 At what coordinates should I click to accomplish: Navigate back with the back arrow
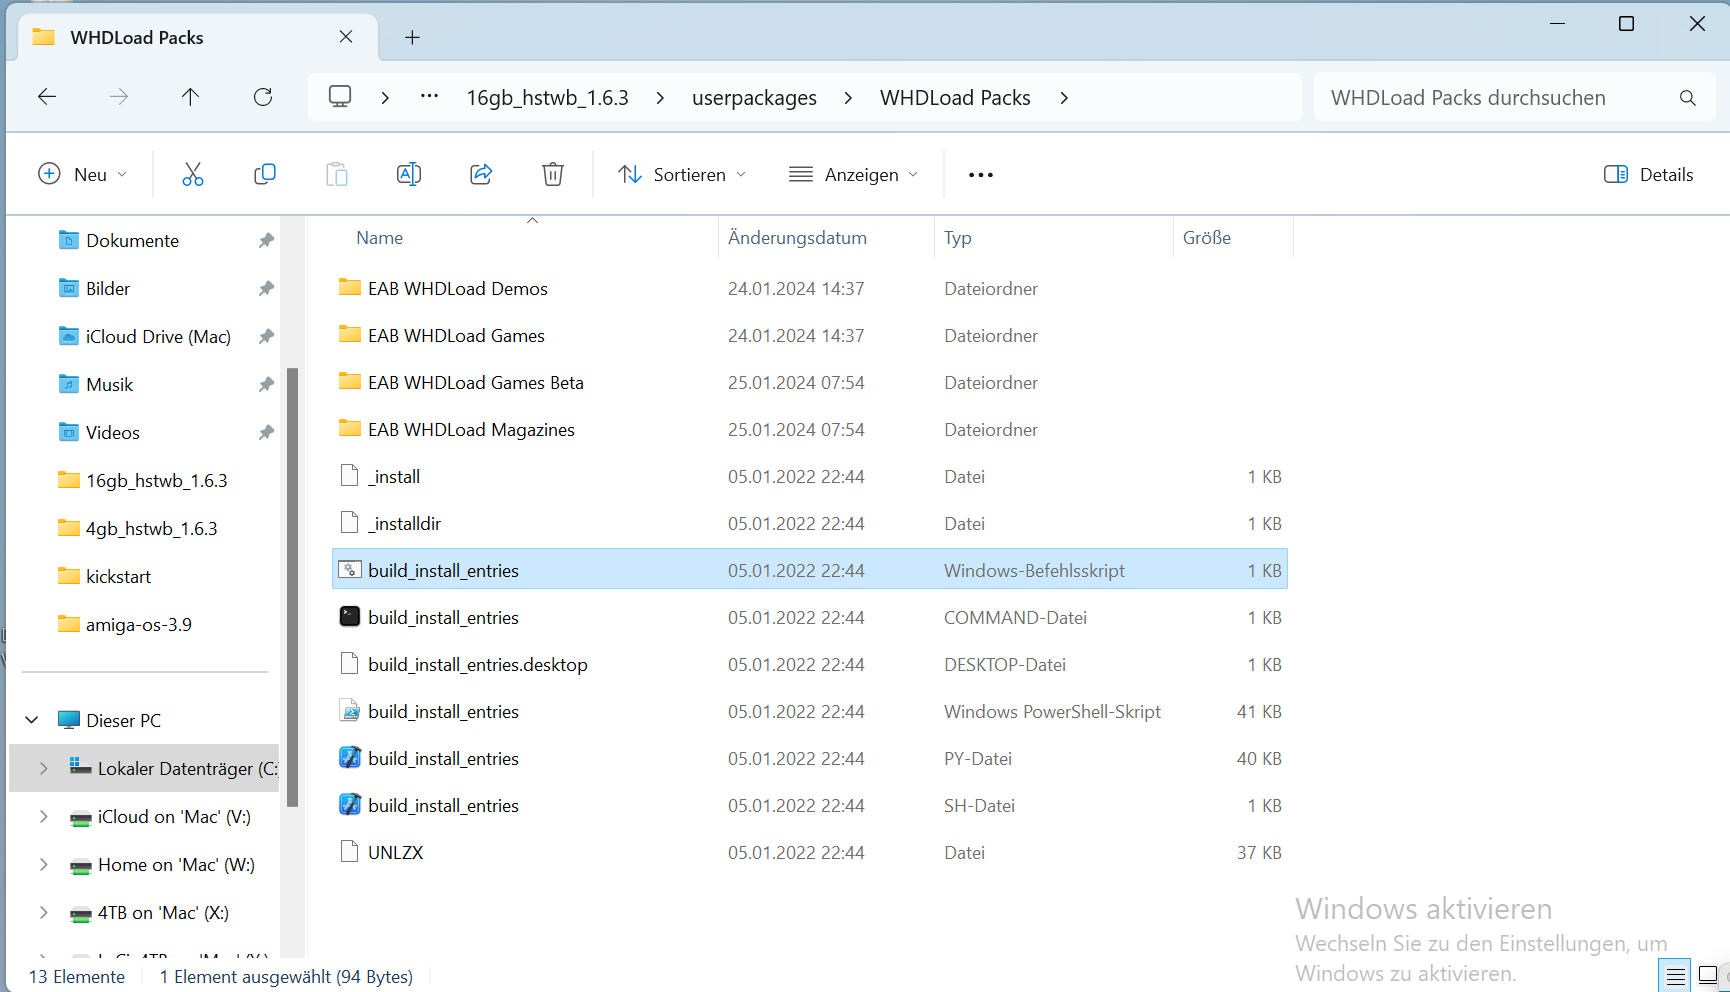[47, 97]
